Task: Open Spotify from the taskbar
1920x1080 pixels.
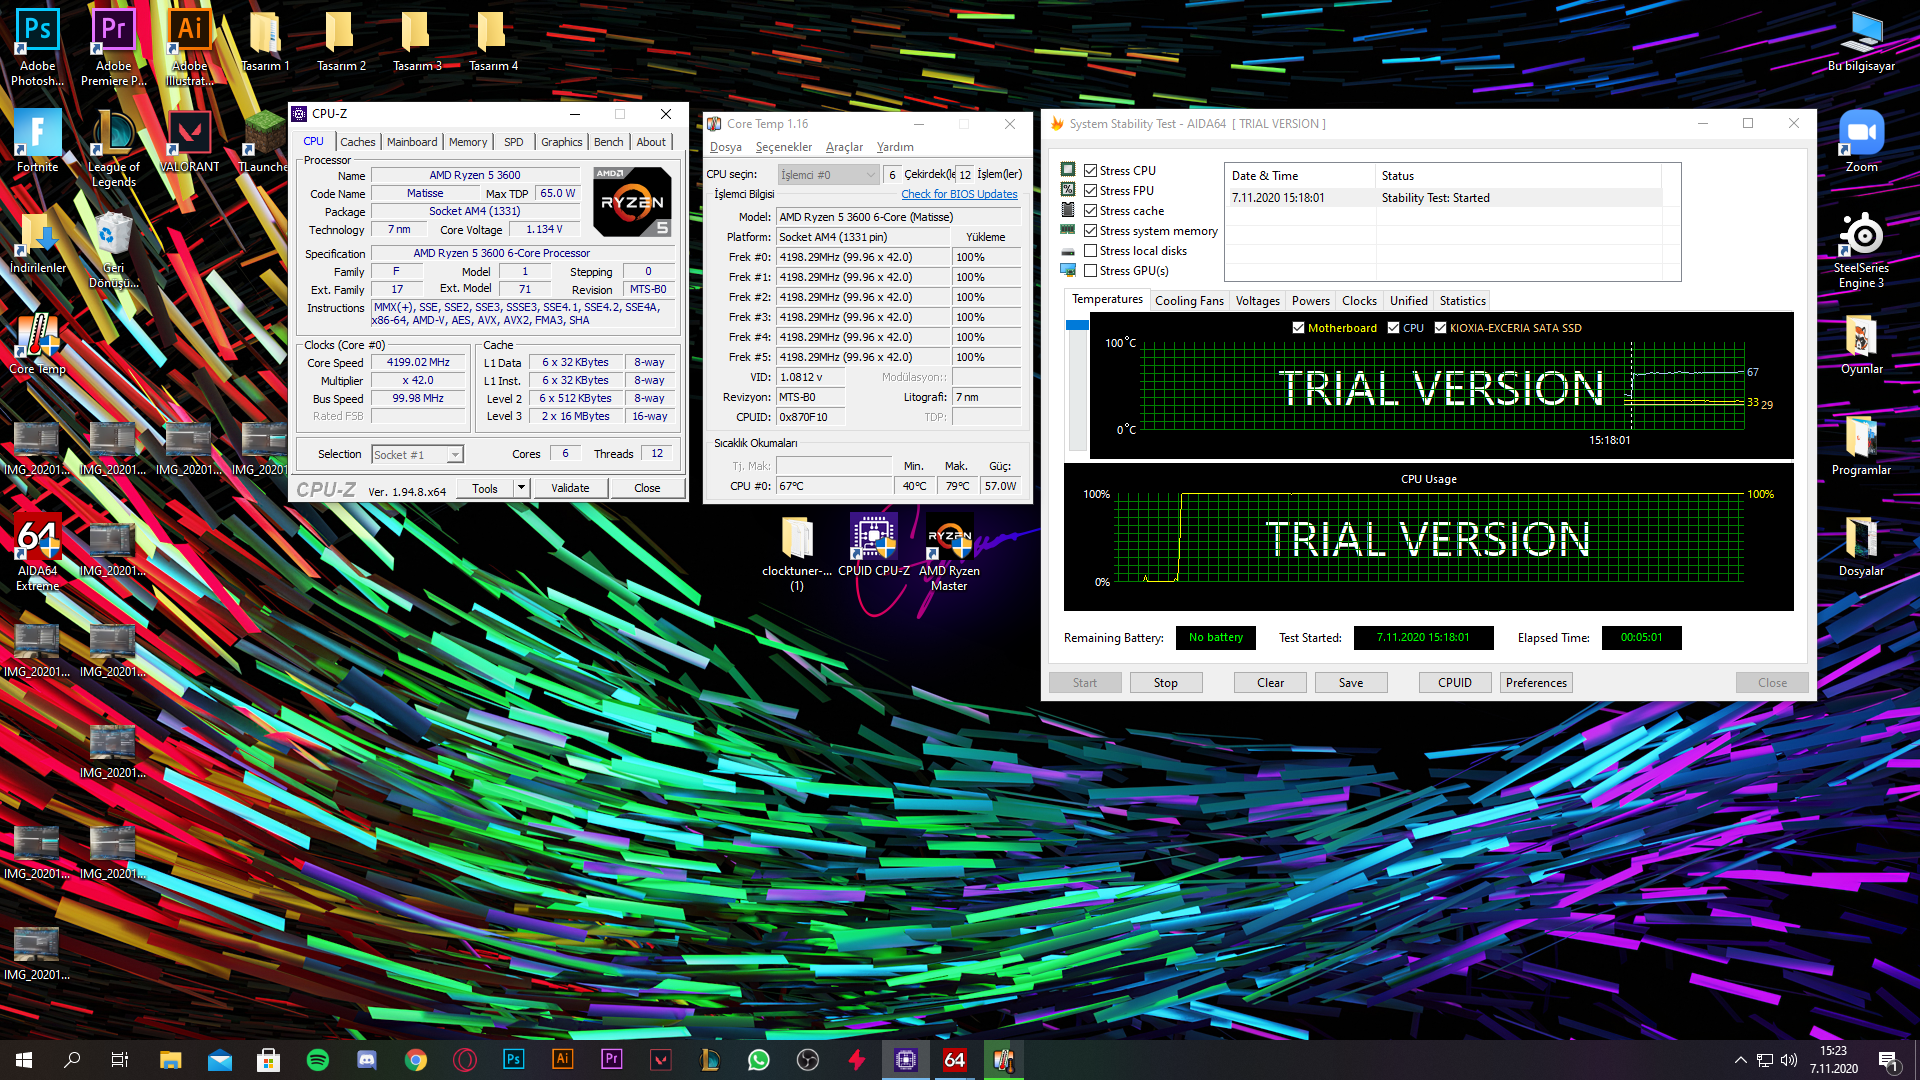Action: [x=318, y=1060]
